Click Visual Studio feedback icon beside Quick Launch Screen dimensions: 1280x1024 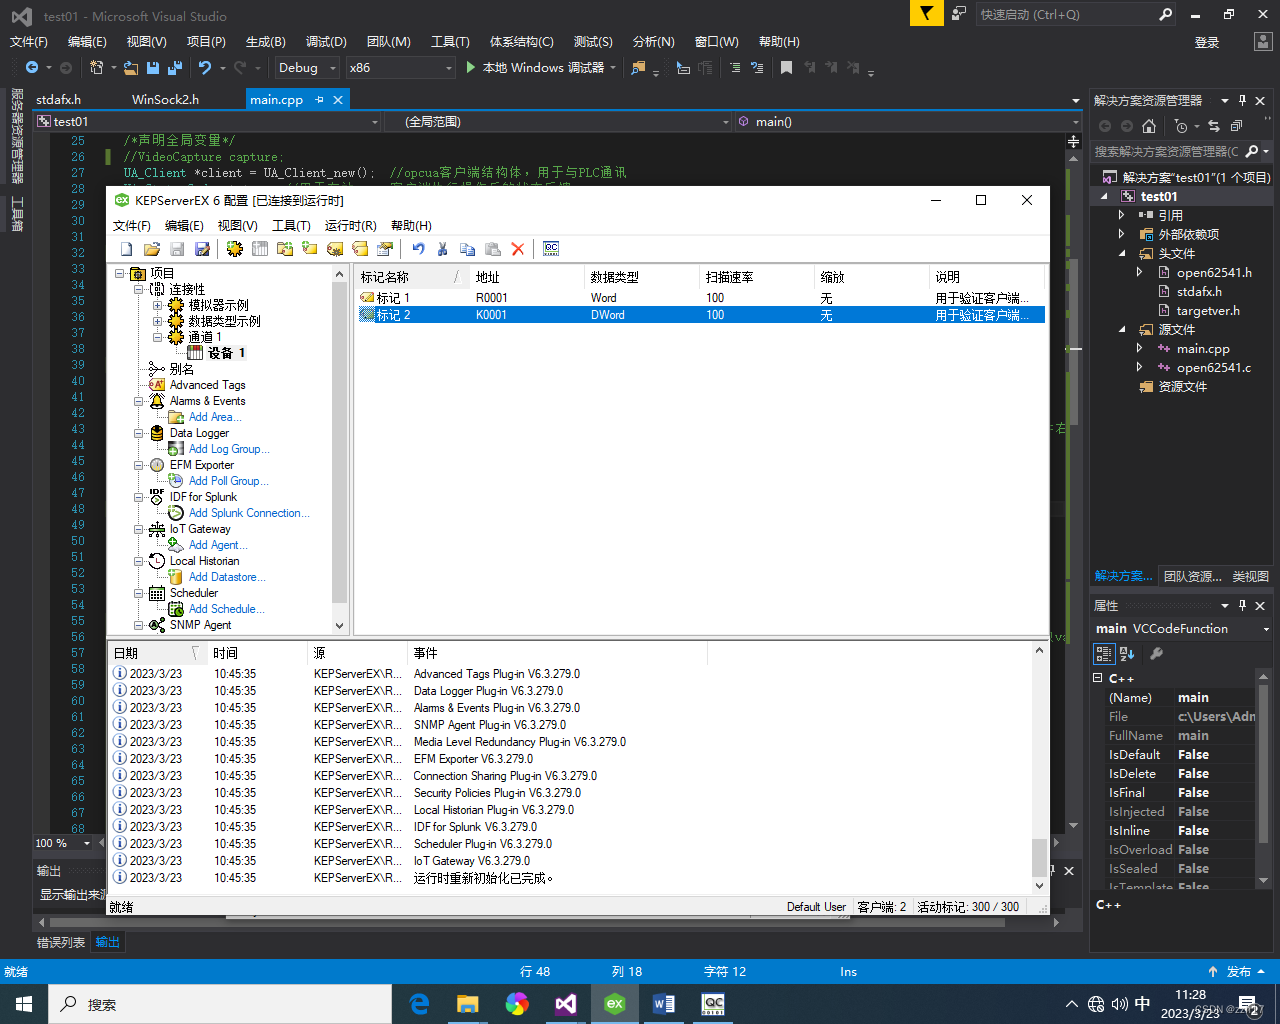pos(959,13)
